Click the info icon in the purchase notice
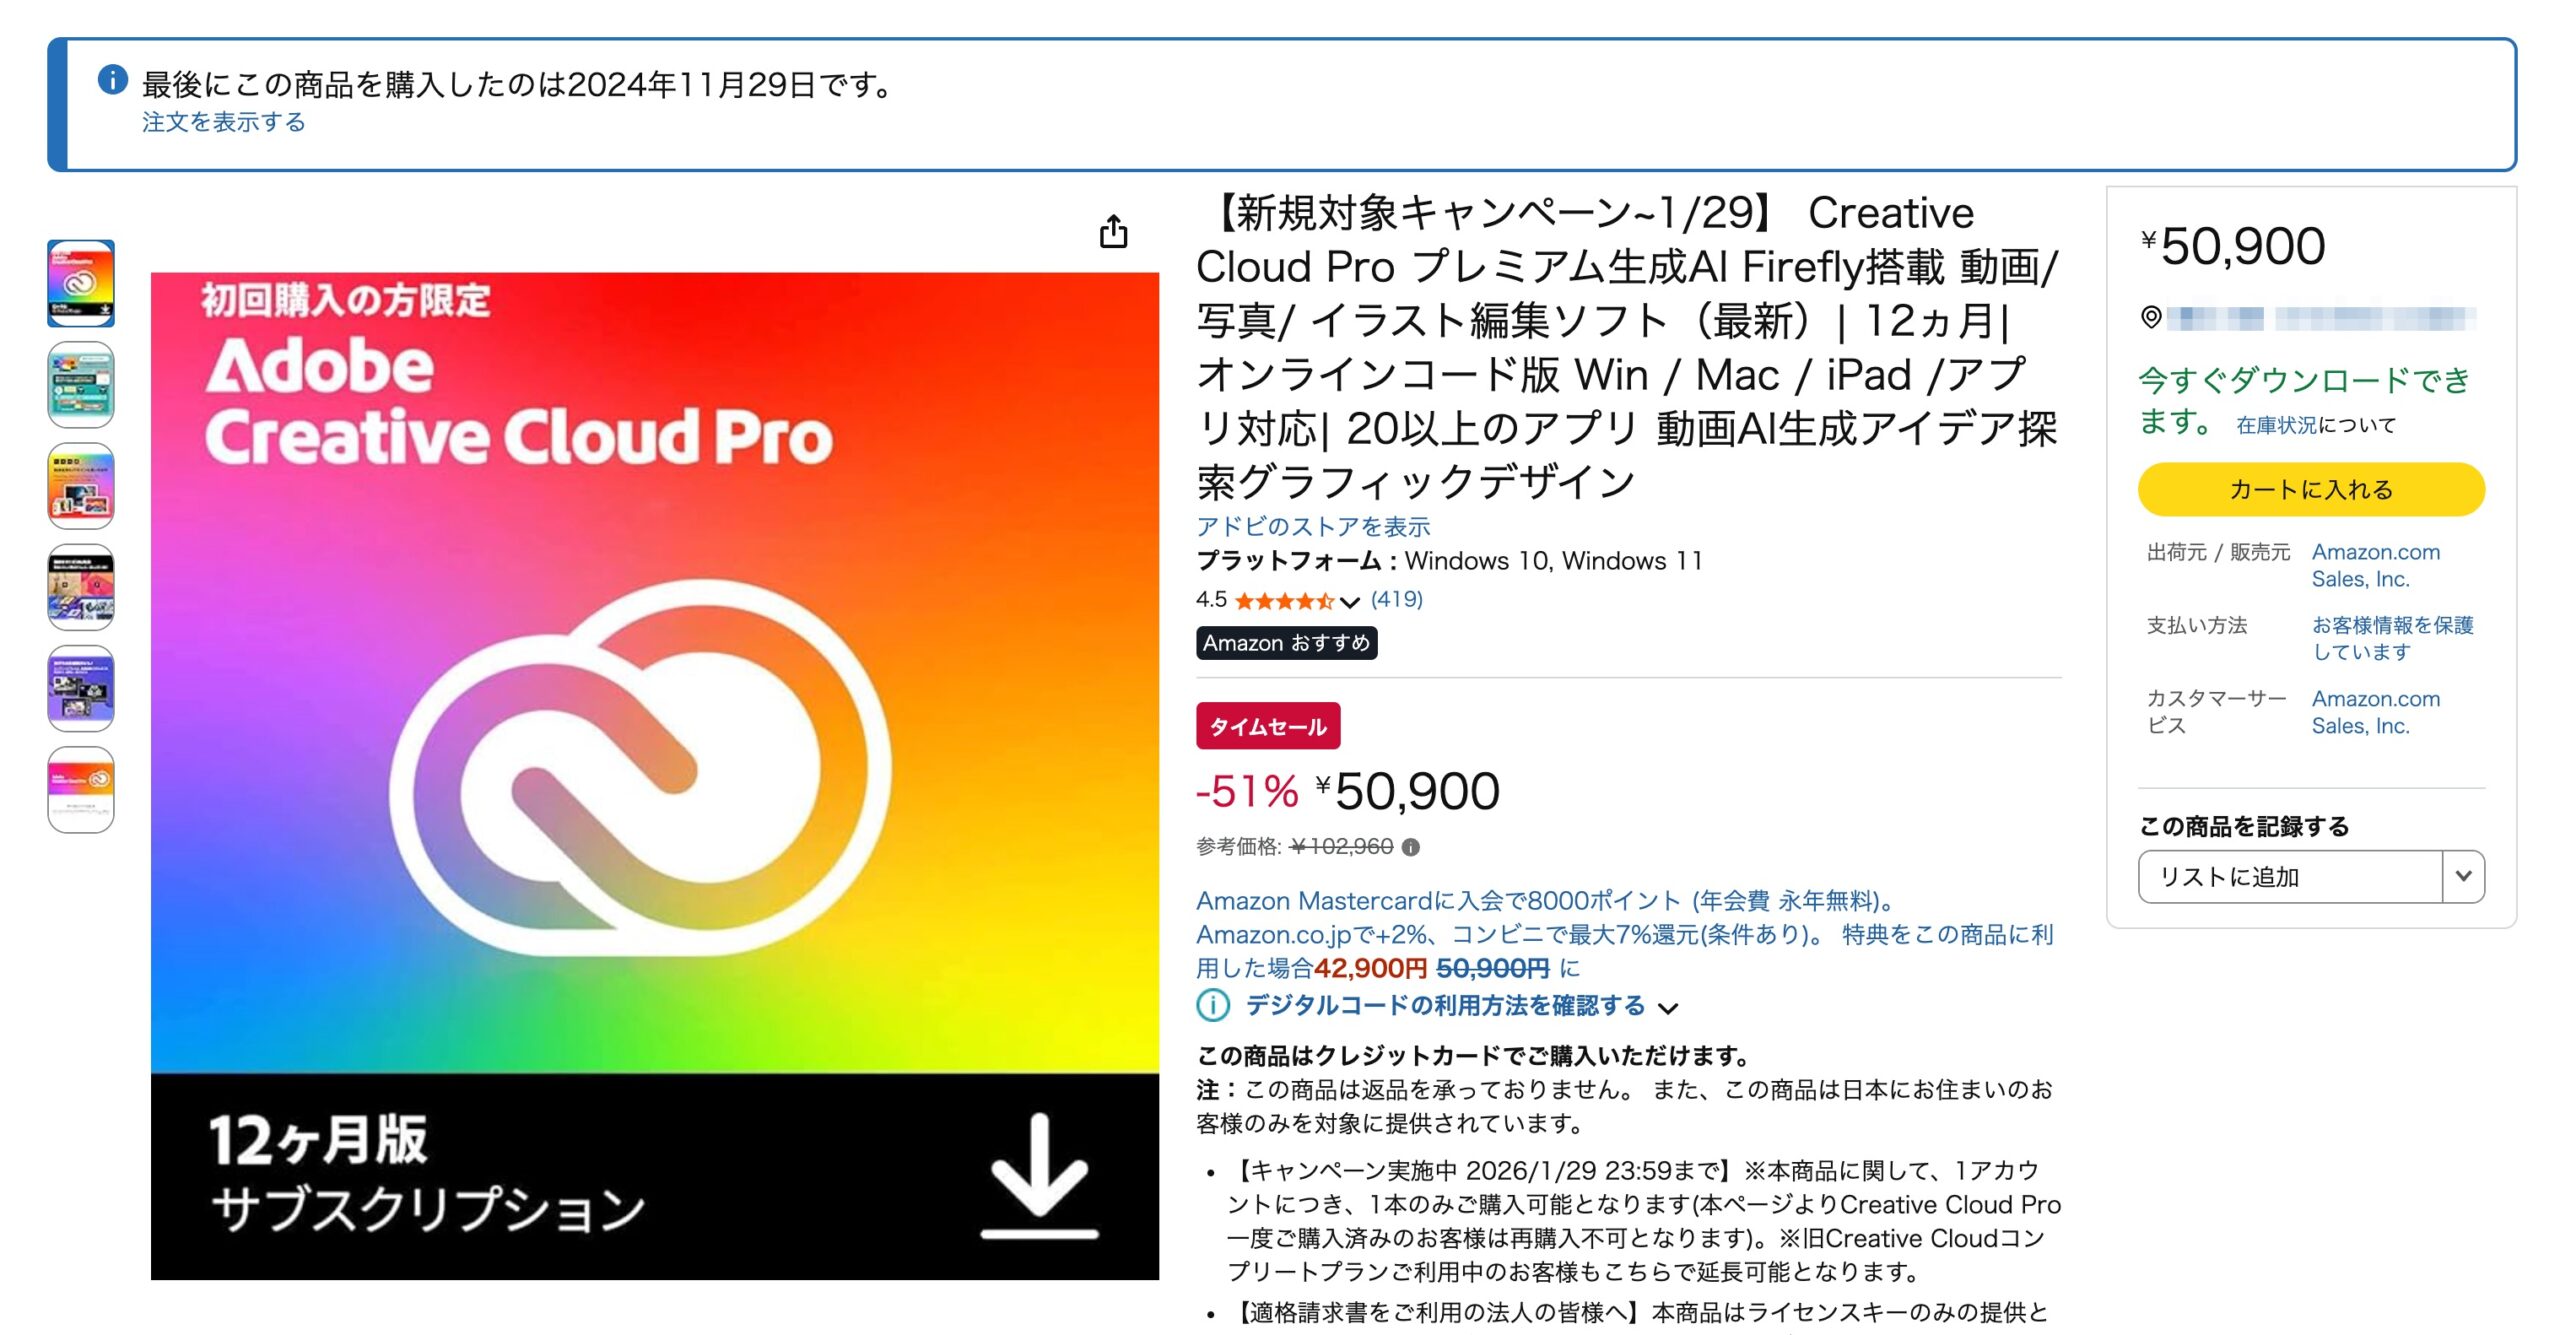The width and height of the screenshot is (2560, 1335). 112,80
